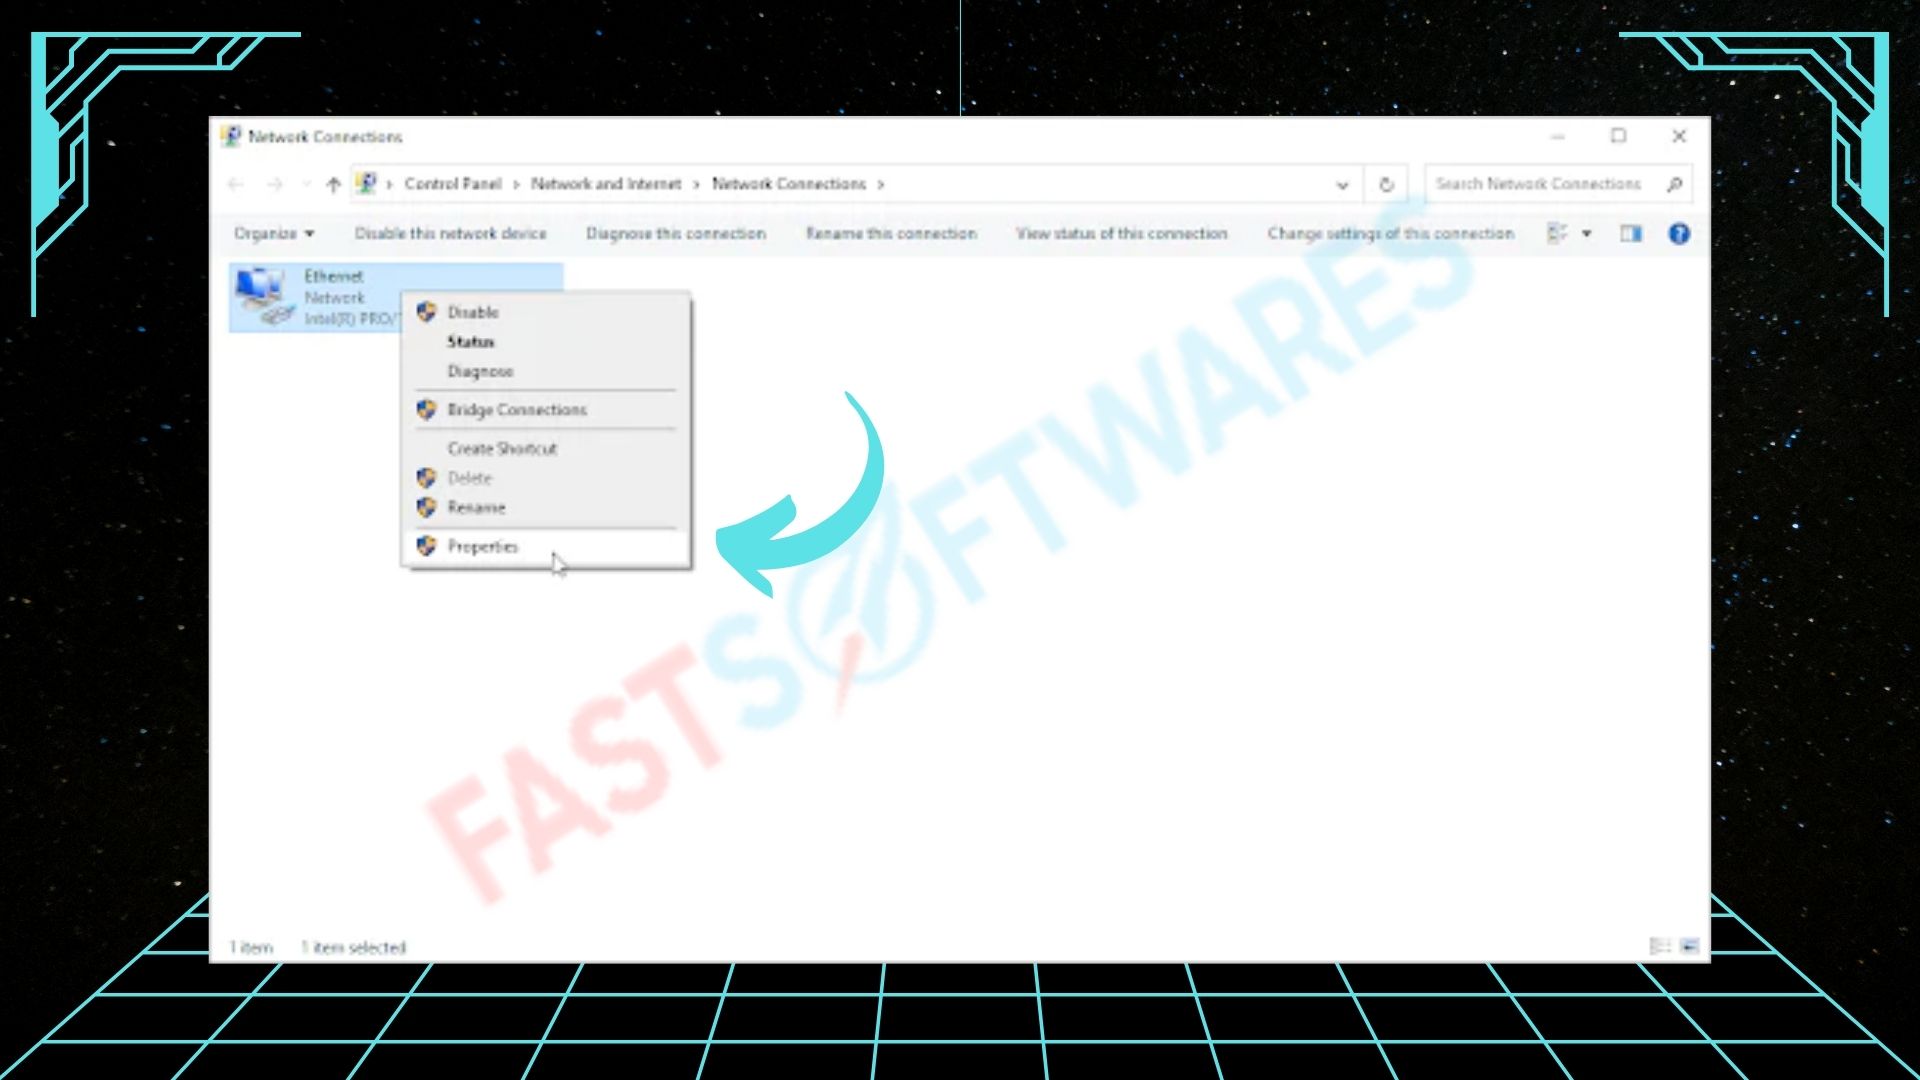The height and width of the screenshot is (1080, 1920).
Task: Click the Change your view icon
Action: pos(1557,233)
